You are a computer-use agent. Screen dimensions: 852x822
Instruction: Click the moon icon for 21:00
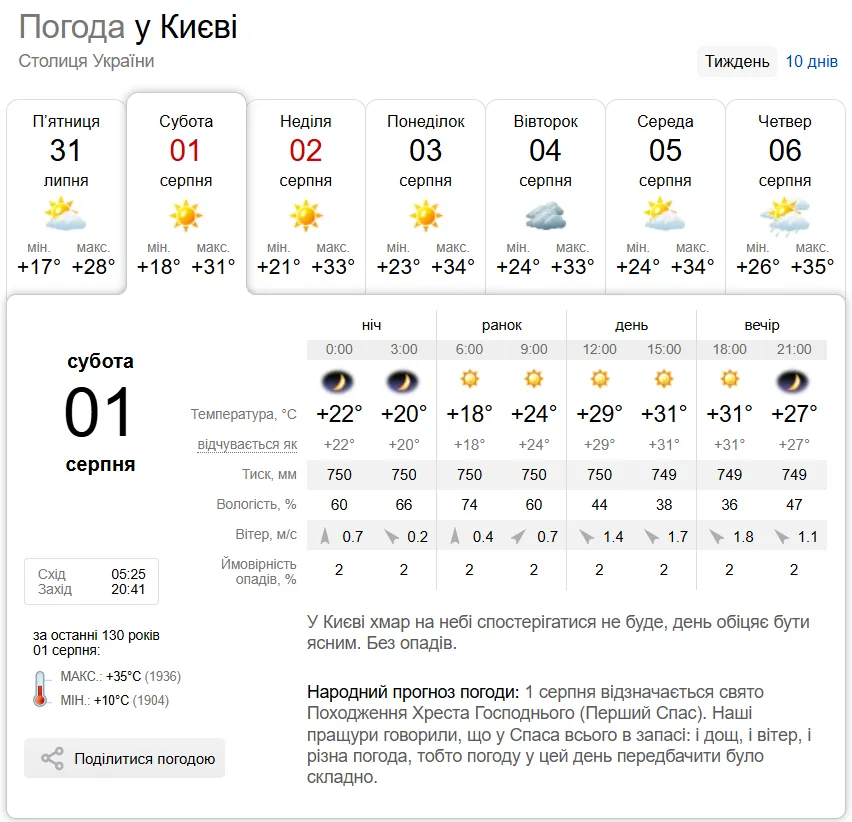(793, 381)
